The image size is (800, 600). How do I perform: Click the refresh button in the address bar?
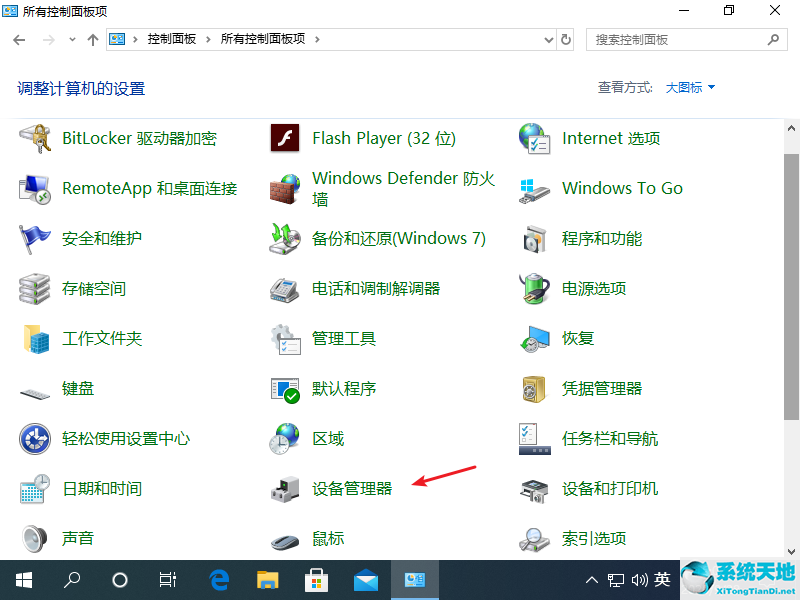[x=566, y=39]
